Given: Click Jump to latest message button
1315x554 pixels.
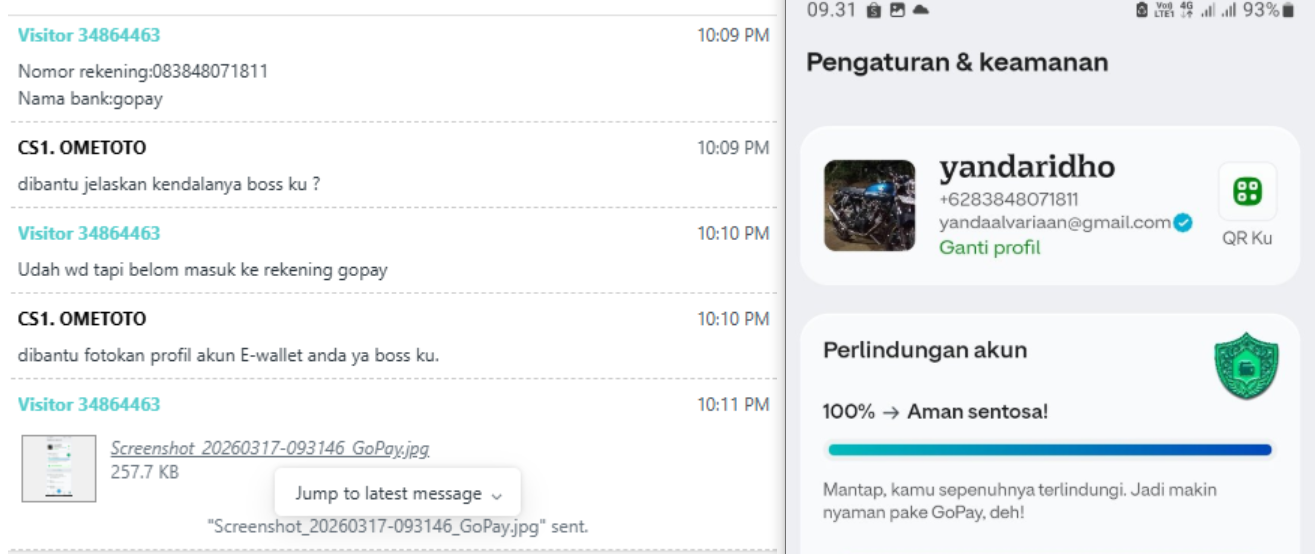Looking at the screenshot, I should point(398,493).
